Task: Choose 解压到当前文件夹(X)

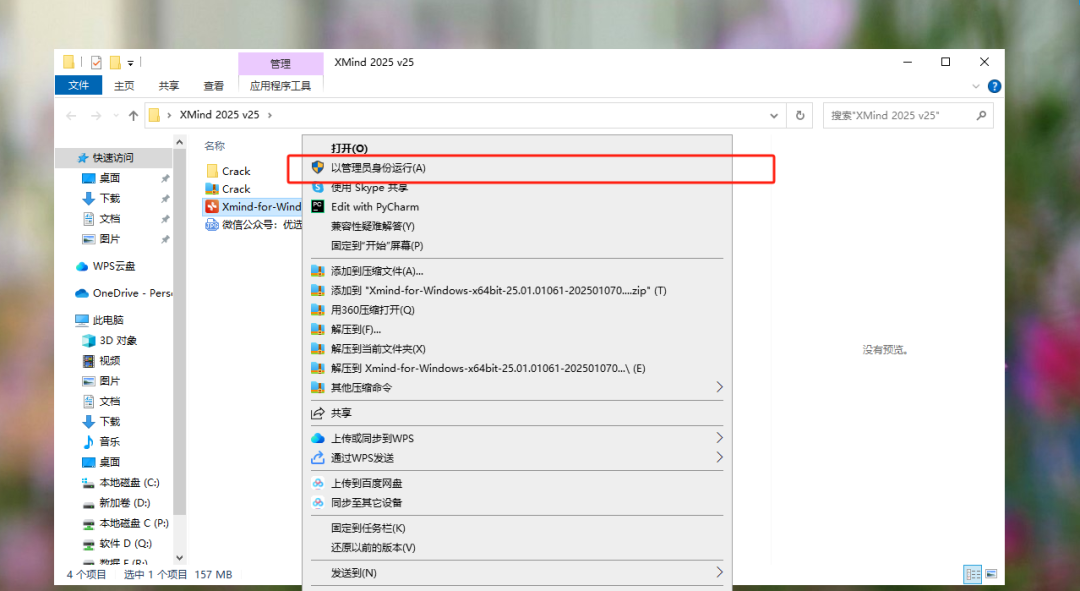Action: [x=378, y=349]
